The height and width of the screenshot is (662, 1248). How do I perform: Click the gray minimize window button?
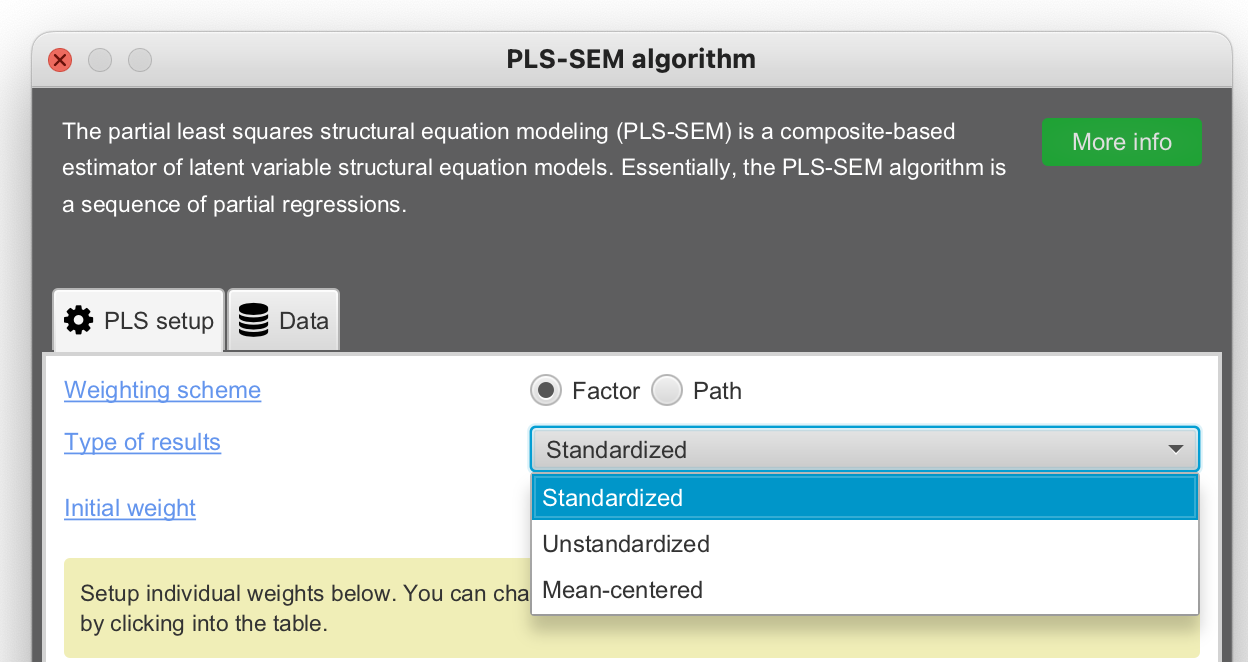click(x=100, y=60)
